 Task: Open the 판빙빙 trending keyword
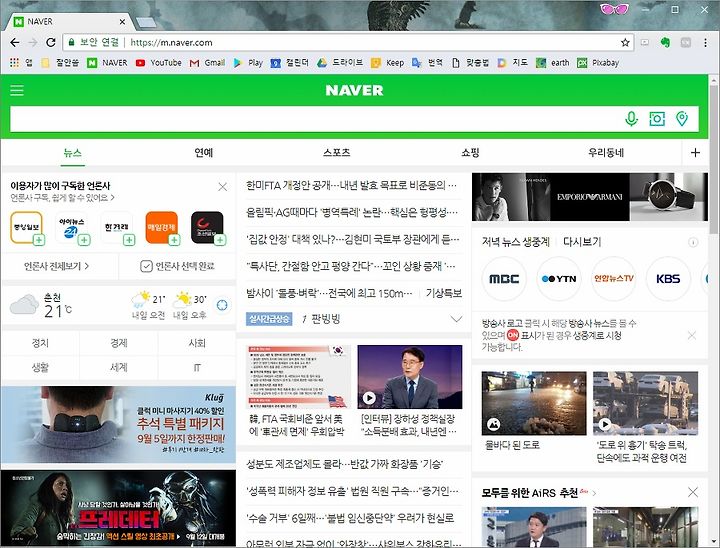coord(326,319)
